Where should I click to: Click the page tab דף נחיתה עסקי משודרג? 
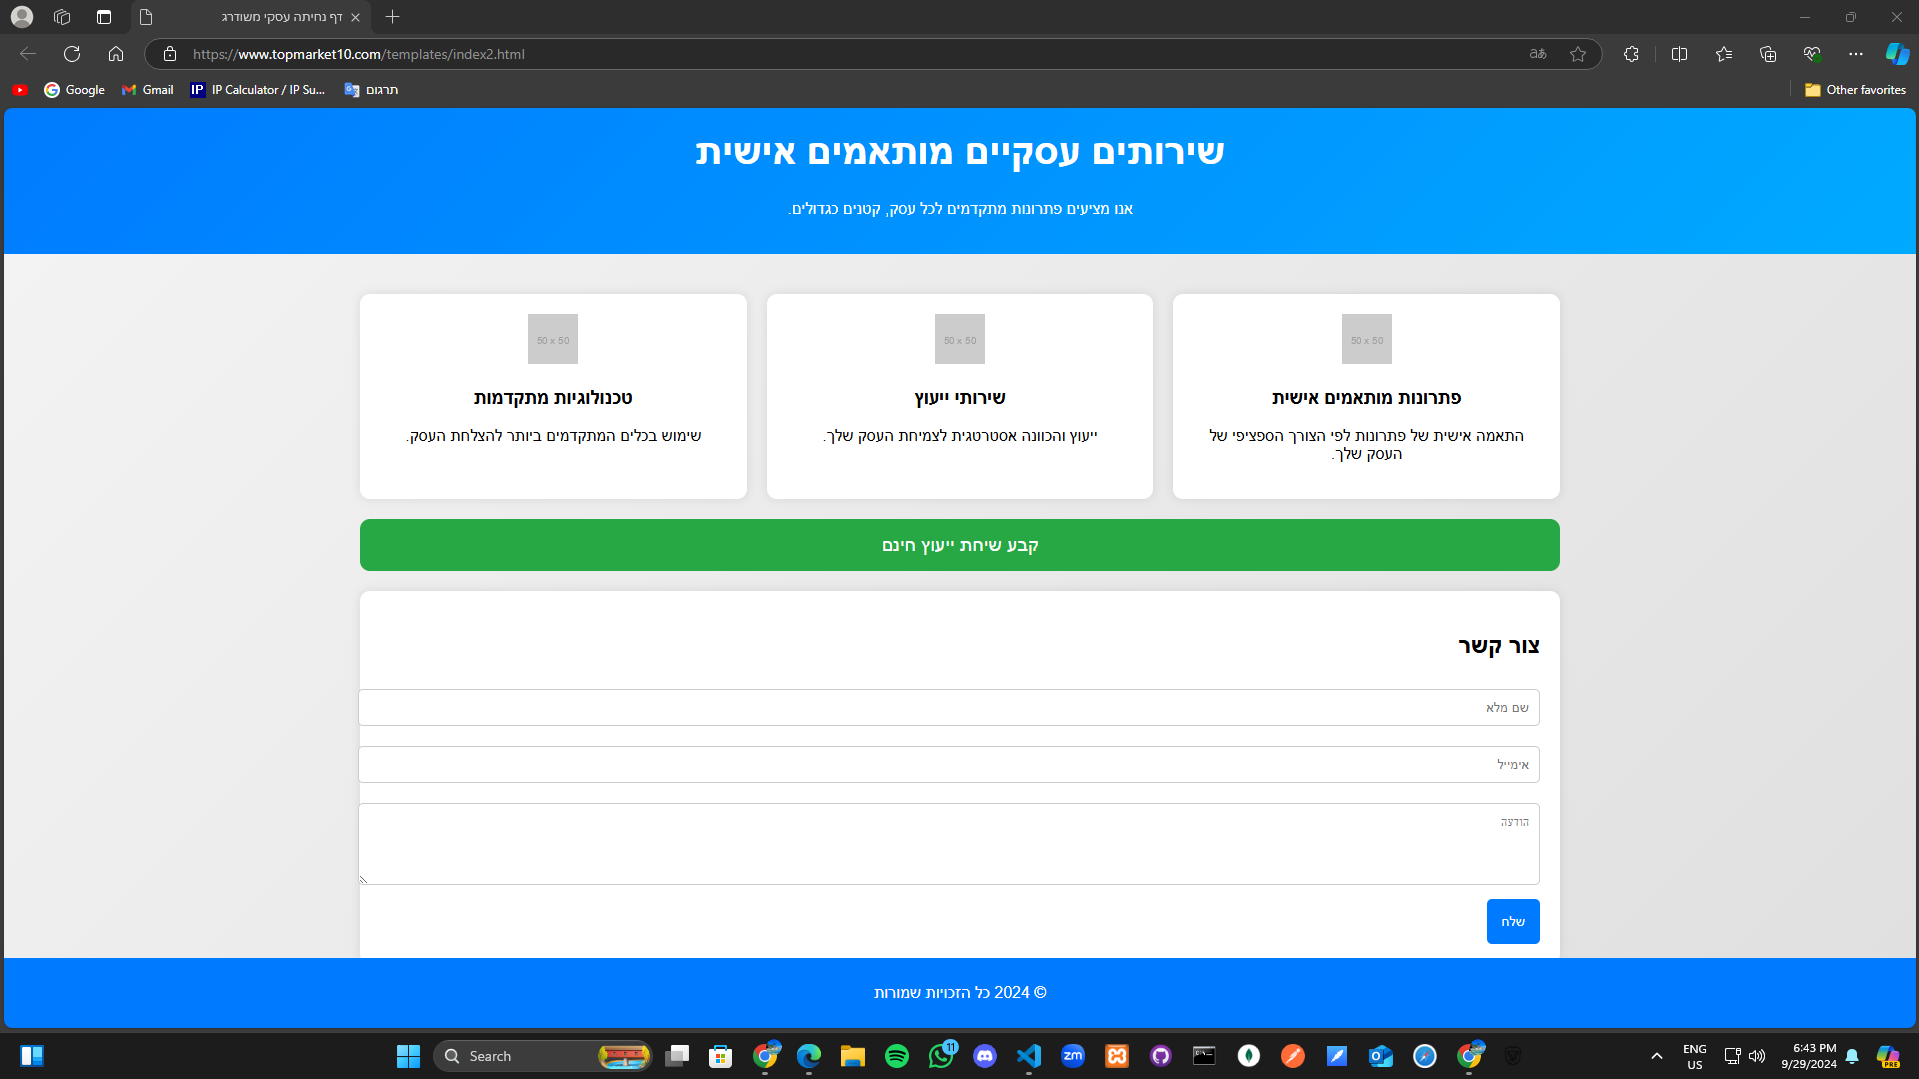tap(250, 17)
